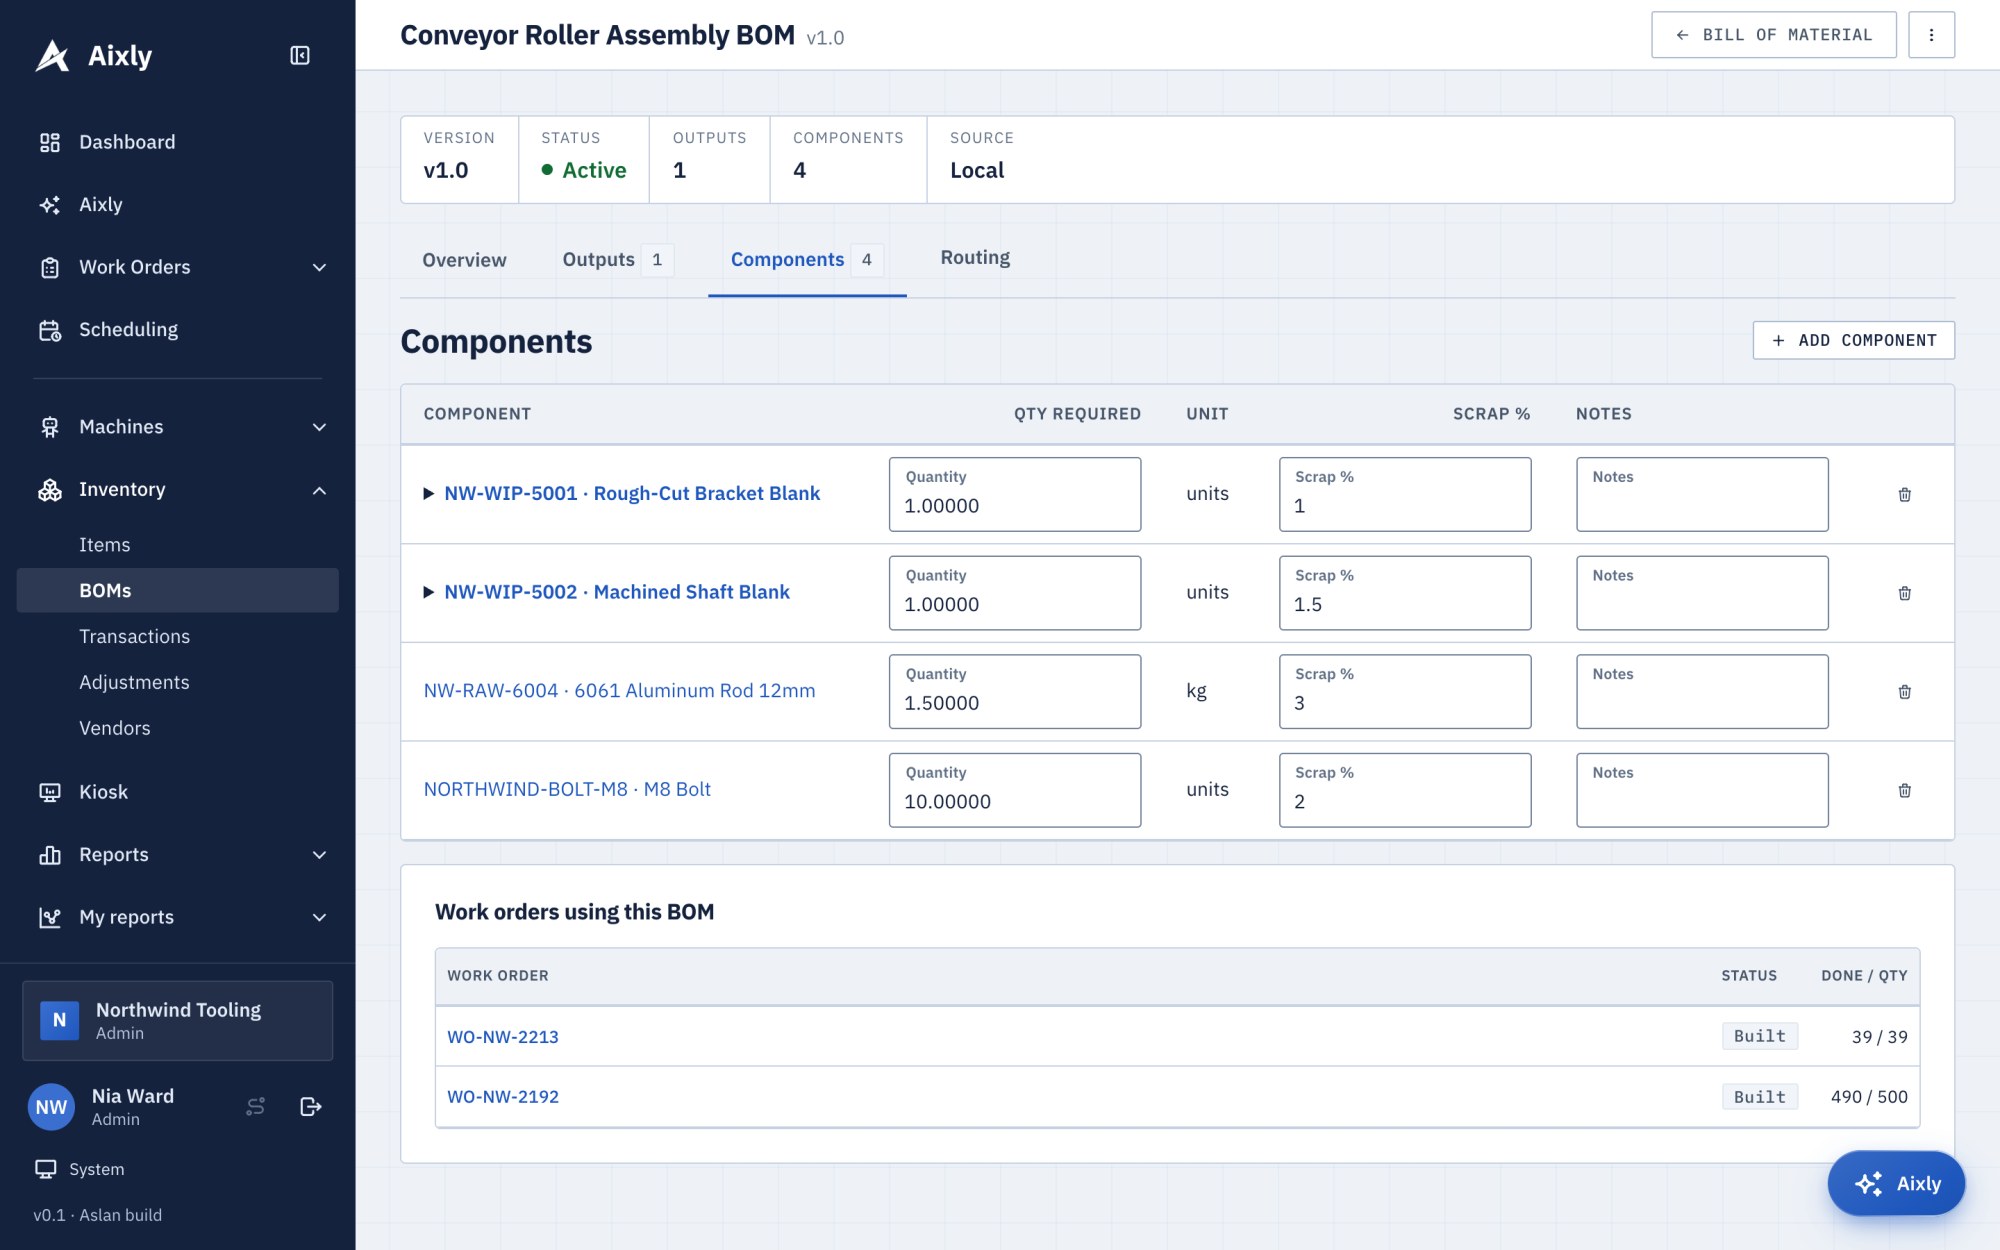Open the Kiosk sidebar item
This screenshot has width=2000, height=1250.
[178, 792]
